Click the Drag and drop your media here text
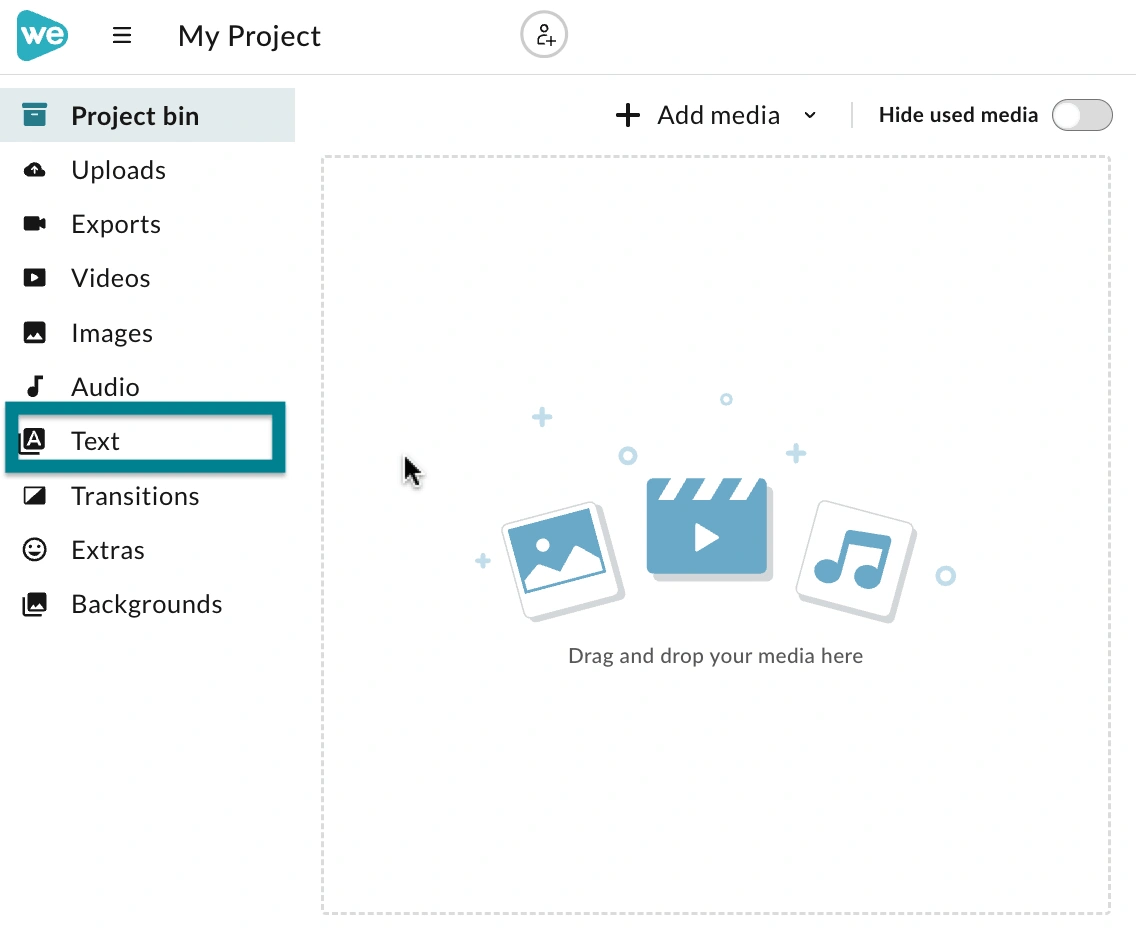This screenshot has height=928, width=1136. point(715,656)
